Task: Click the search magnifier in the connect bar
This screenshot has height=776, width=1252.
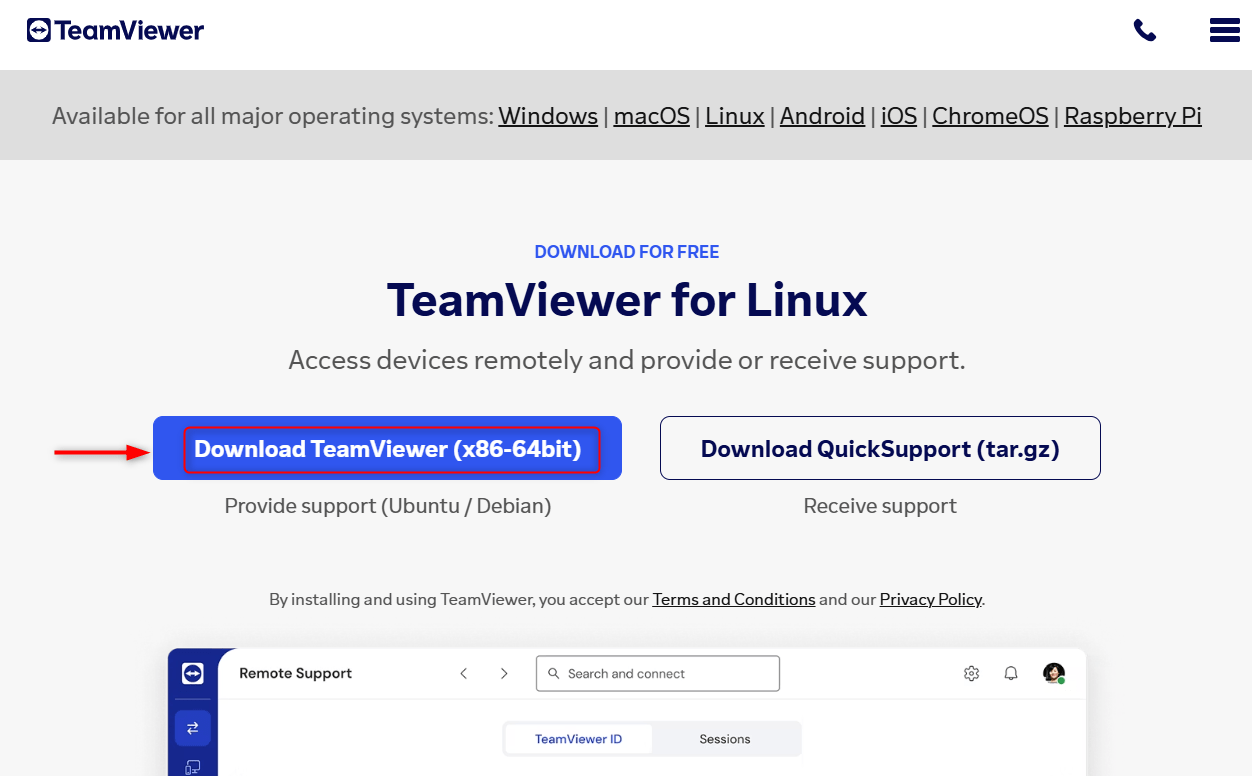Action: coord(553,673)
